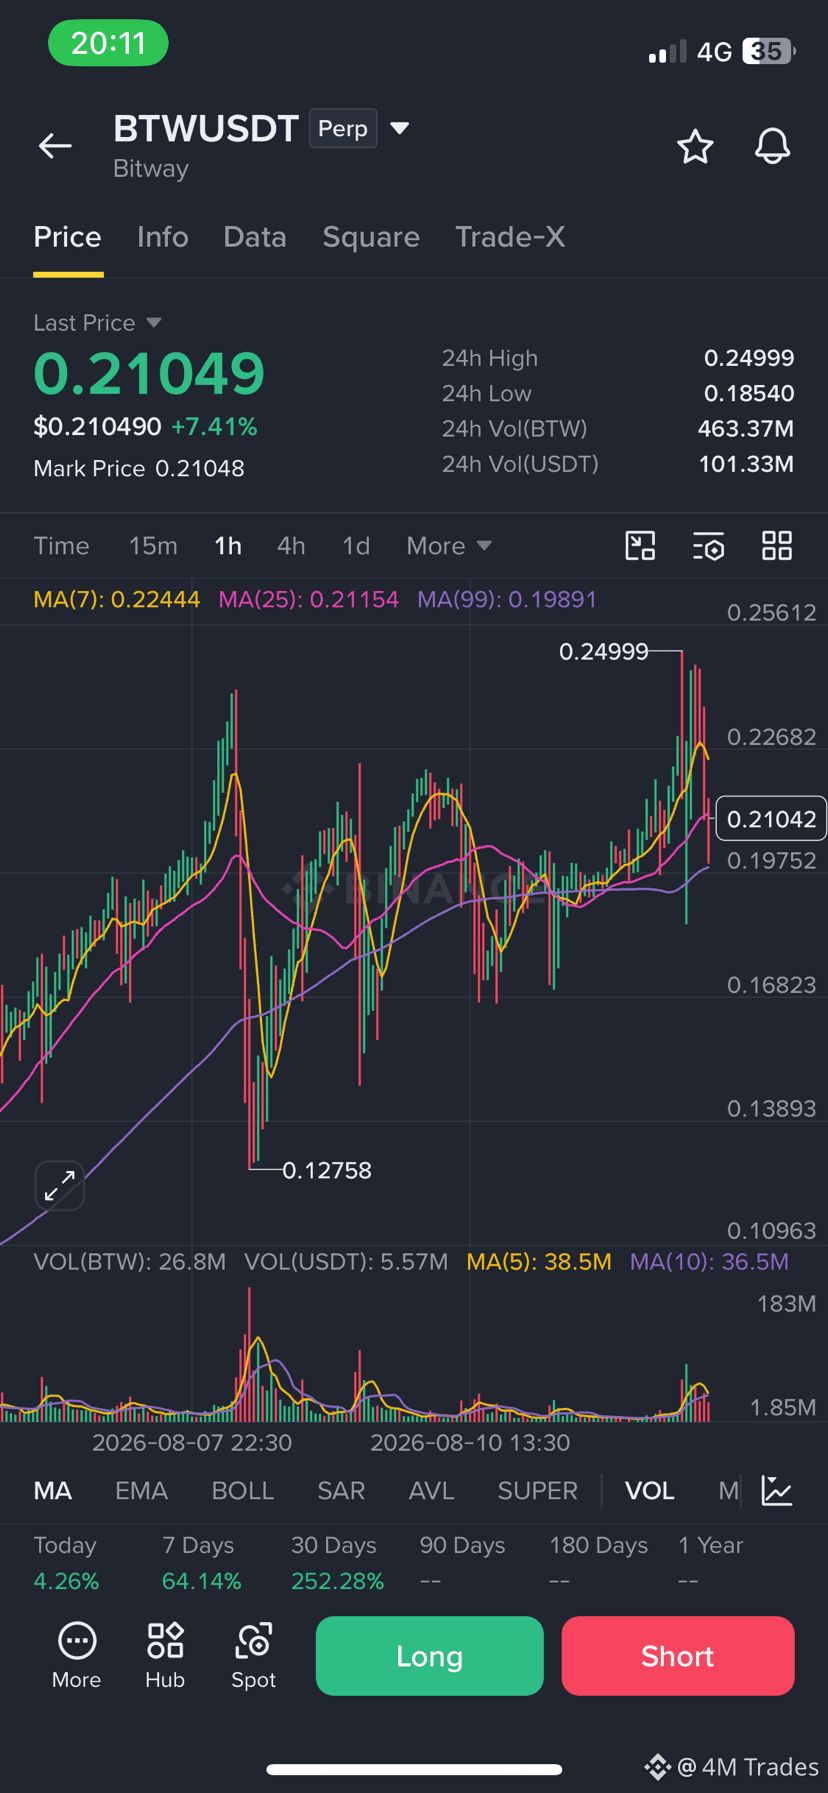828x1793 pixels.
Task: Tap the Perp contract type badge
Action: tap(343, 128)
